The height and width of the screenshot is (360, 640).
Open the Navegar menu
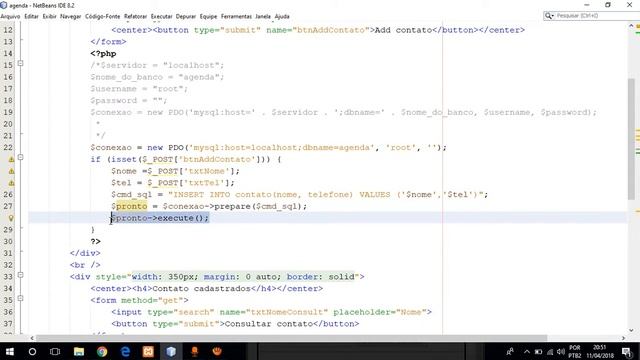71,16
